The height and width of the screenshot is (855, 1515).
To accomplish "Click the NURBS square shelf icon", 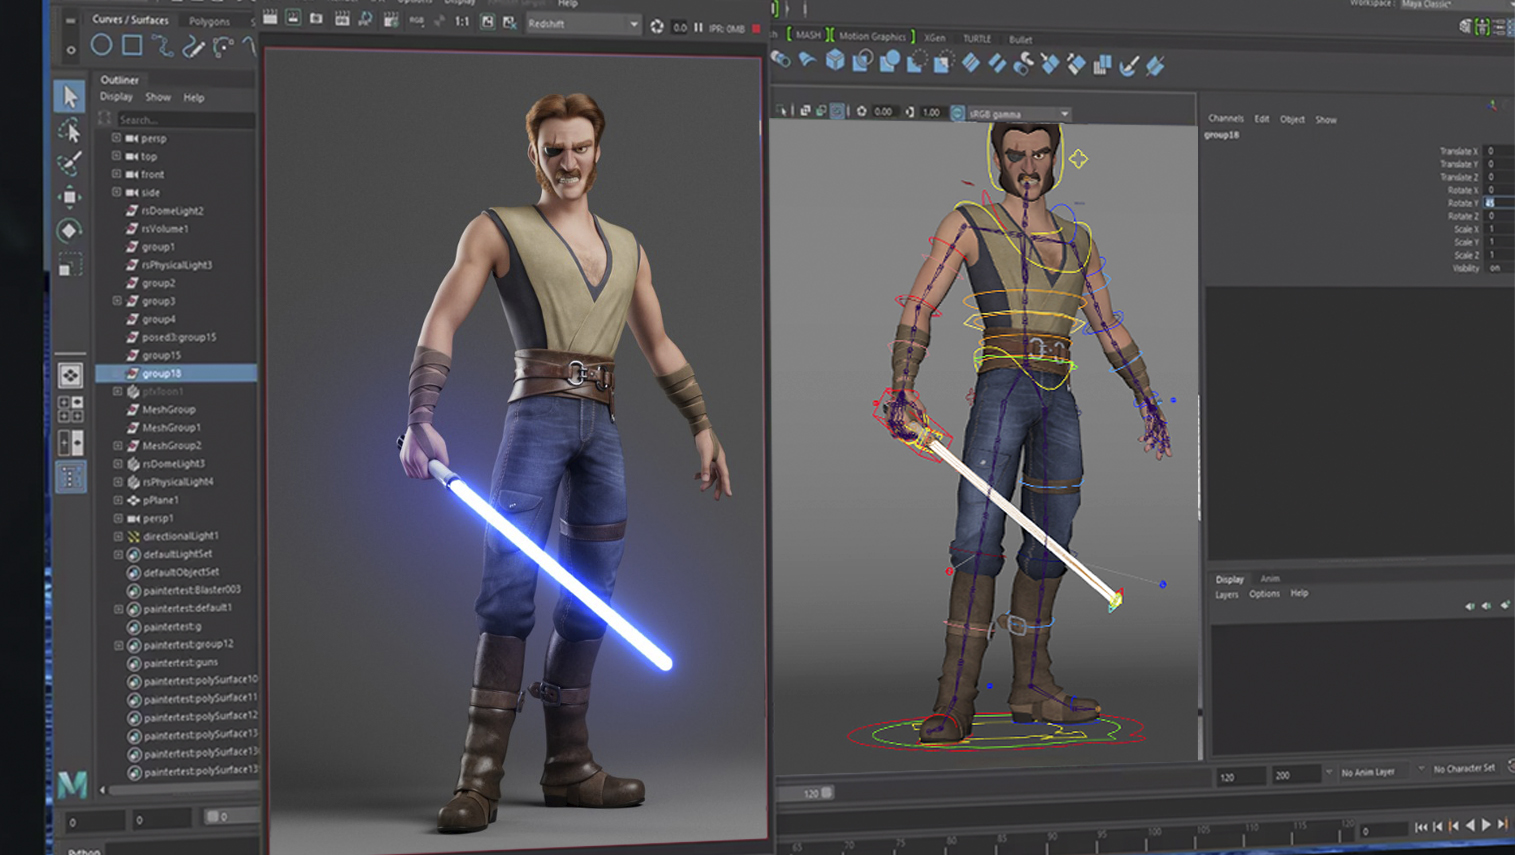I will [x=132, y=45].
